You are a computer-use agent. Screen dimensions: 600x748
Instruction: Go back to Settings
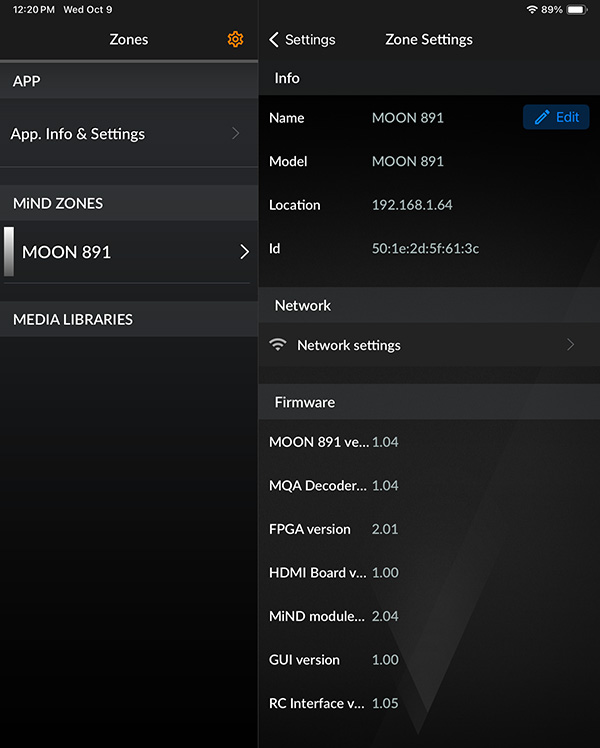tap(302, 40)
